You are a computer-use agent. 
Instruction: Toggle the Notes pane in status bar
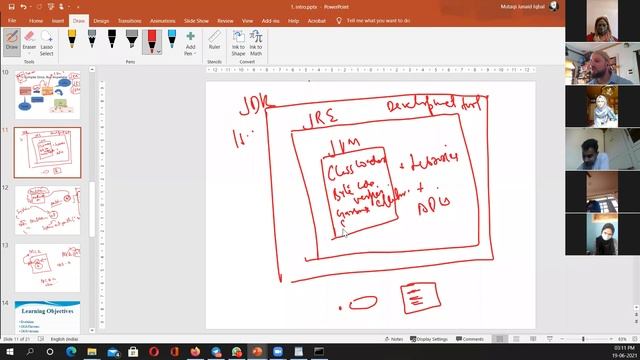pos(394,339)
